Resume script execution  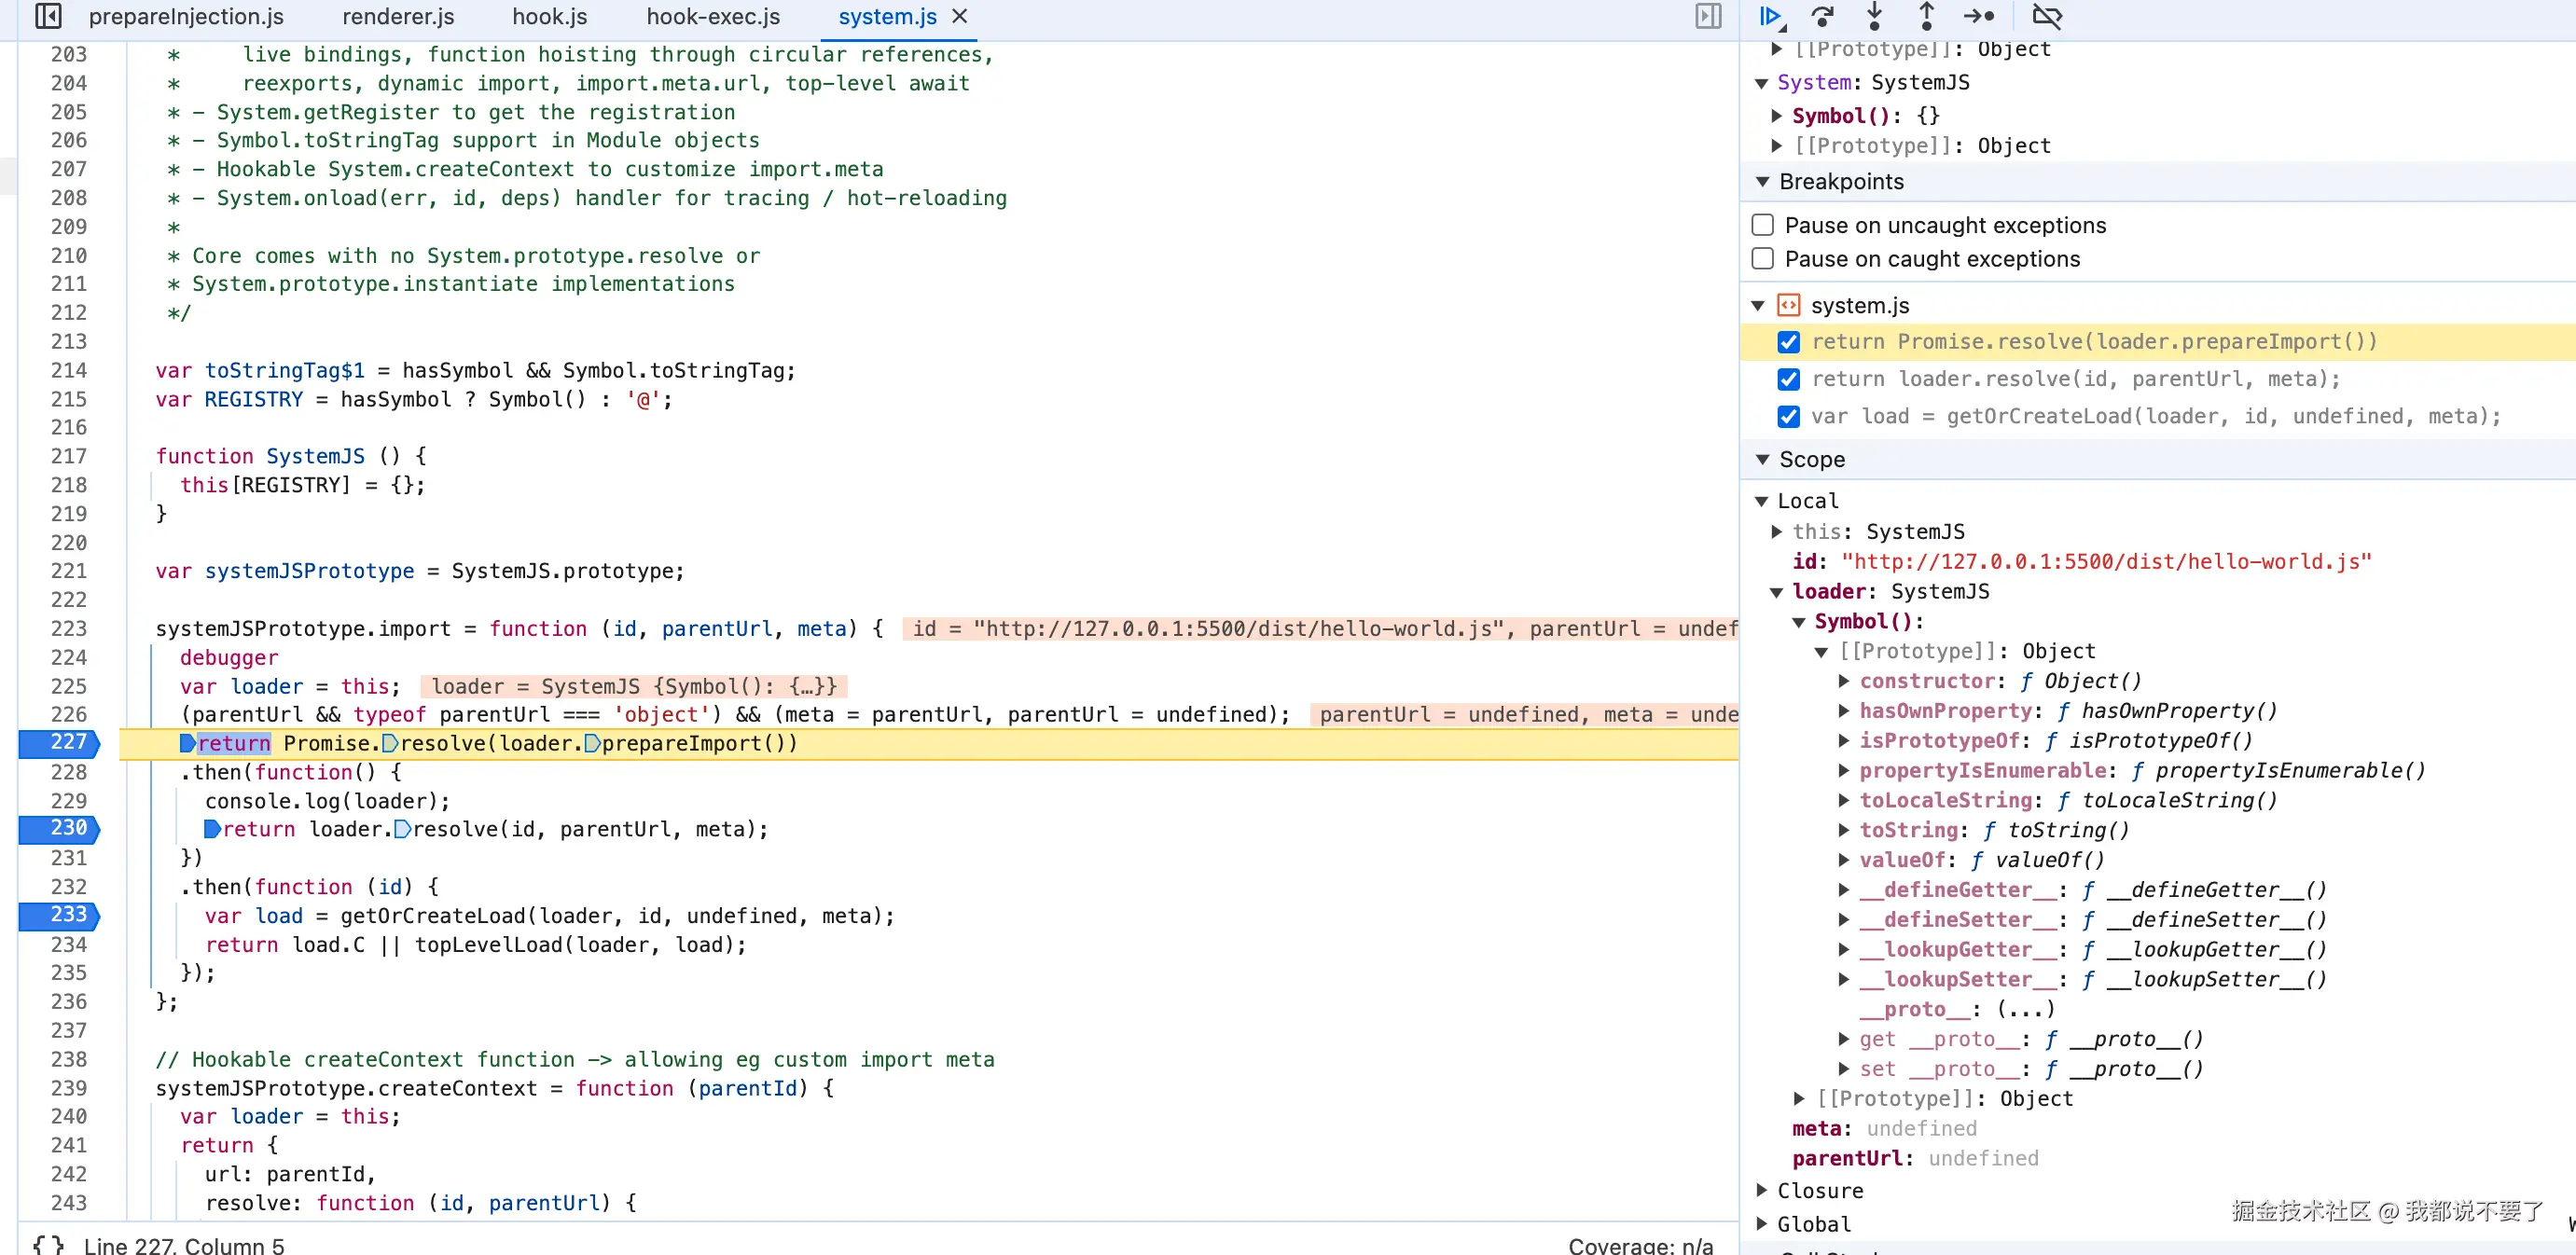point(1770,16)
